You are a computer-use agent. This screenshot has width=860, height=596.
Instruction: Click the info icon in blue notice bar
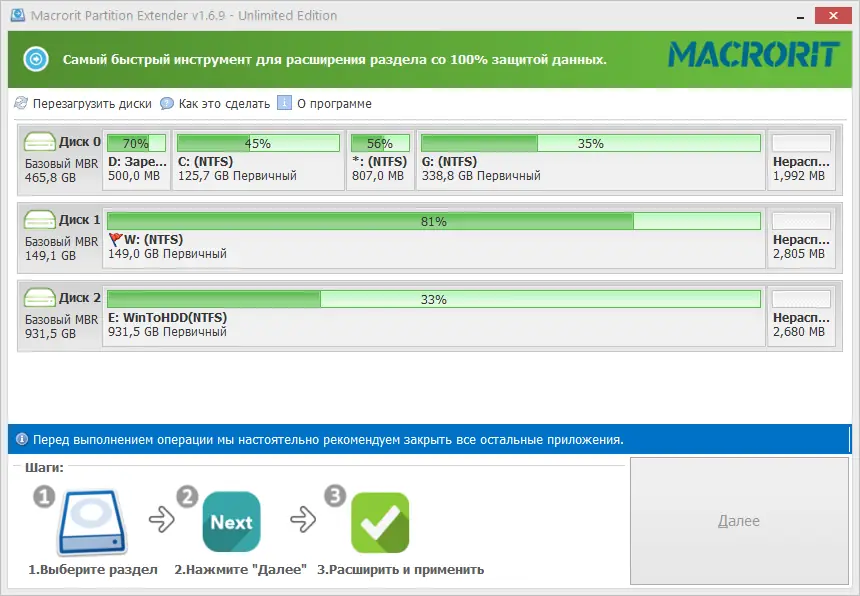[x=22, y=439]
